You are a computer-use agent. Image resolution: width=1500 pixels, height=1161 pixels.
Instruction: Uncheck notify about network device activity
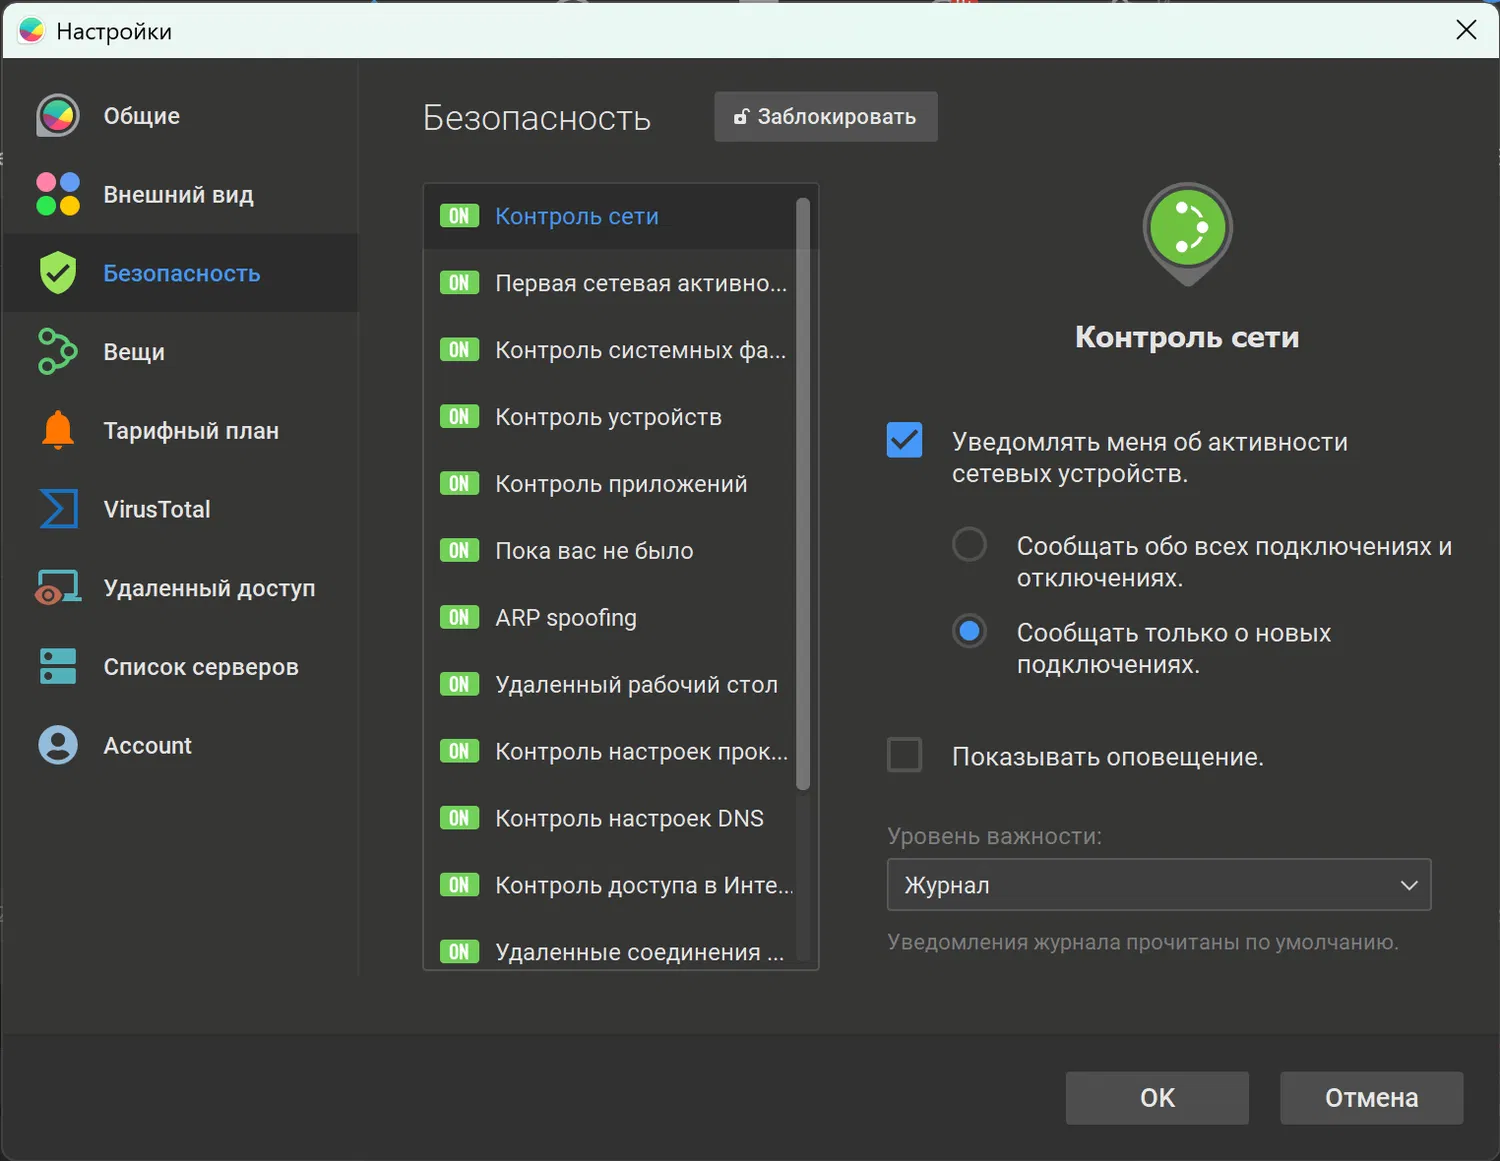[904, 441]
